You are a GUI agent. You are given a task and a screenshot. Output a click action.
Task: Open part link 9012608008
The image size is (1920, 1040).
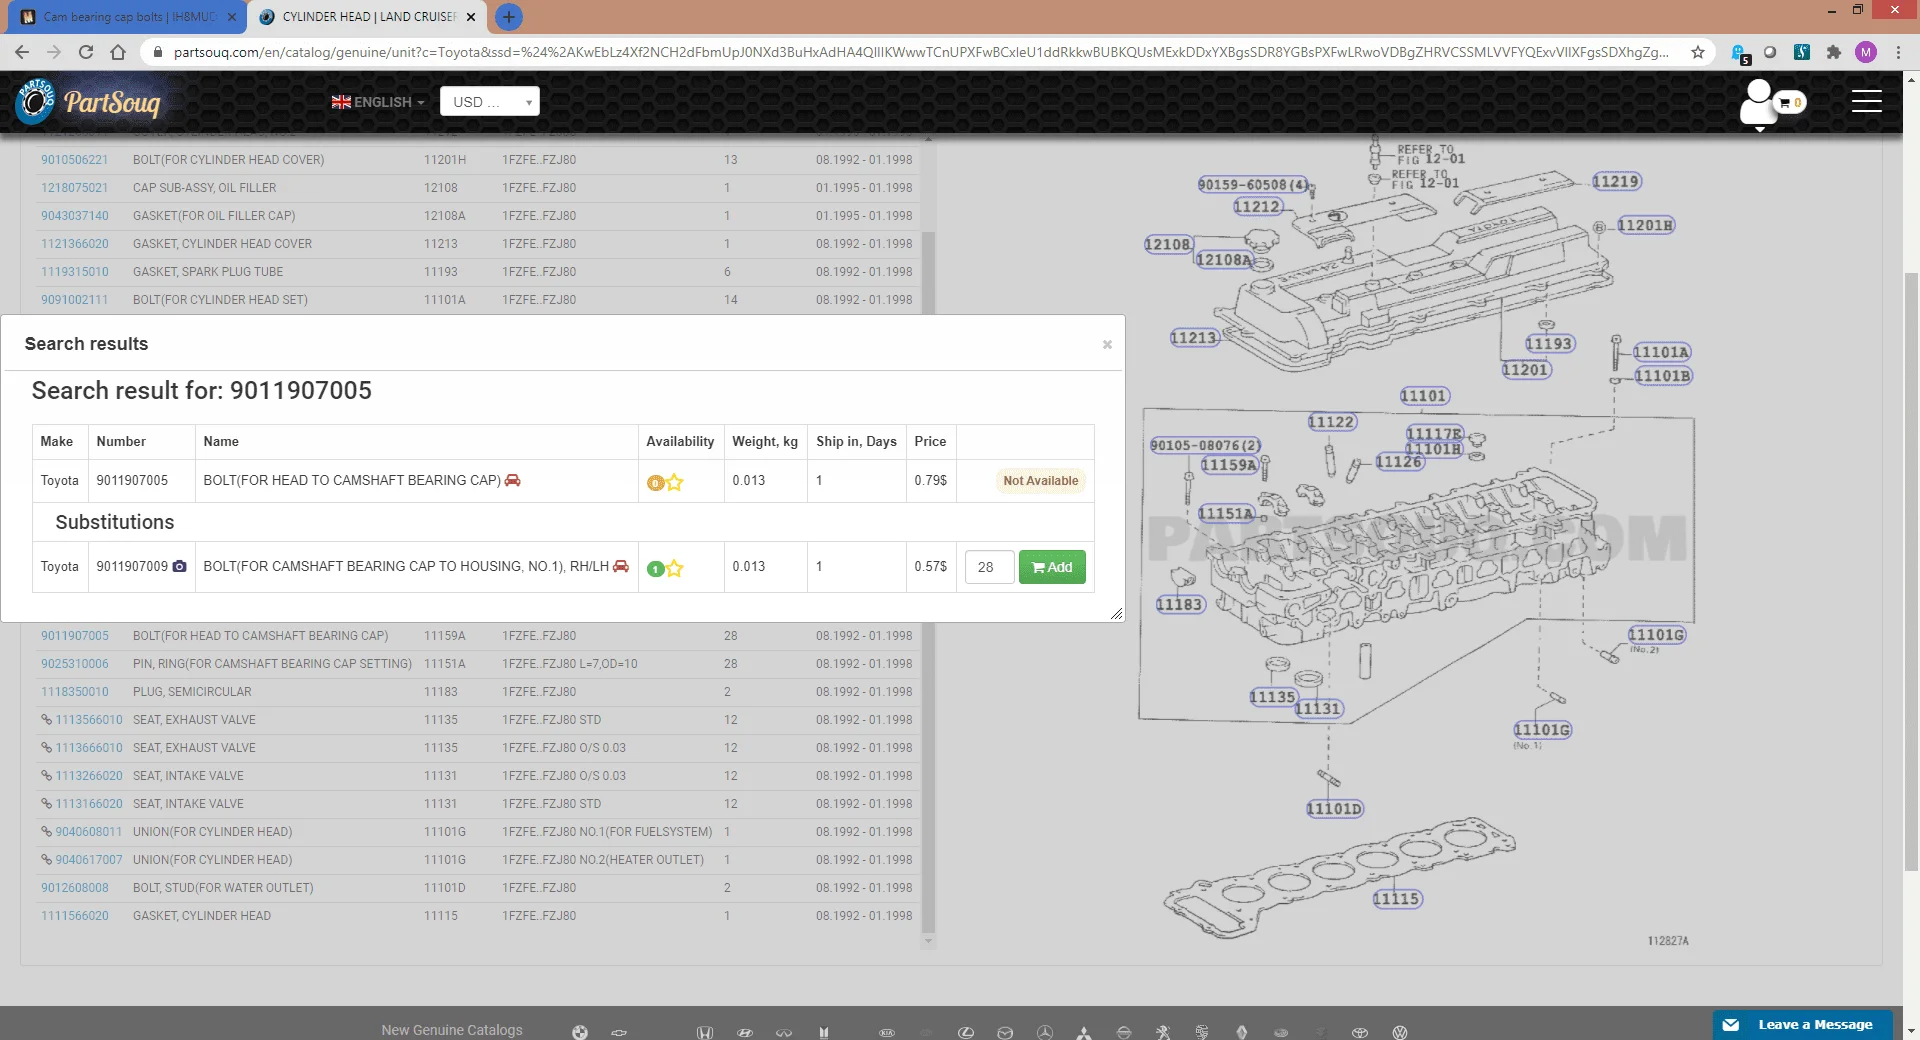click(x=74, y=888)
